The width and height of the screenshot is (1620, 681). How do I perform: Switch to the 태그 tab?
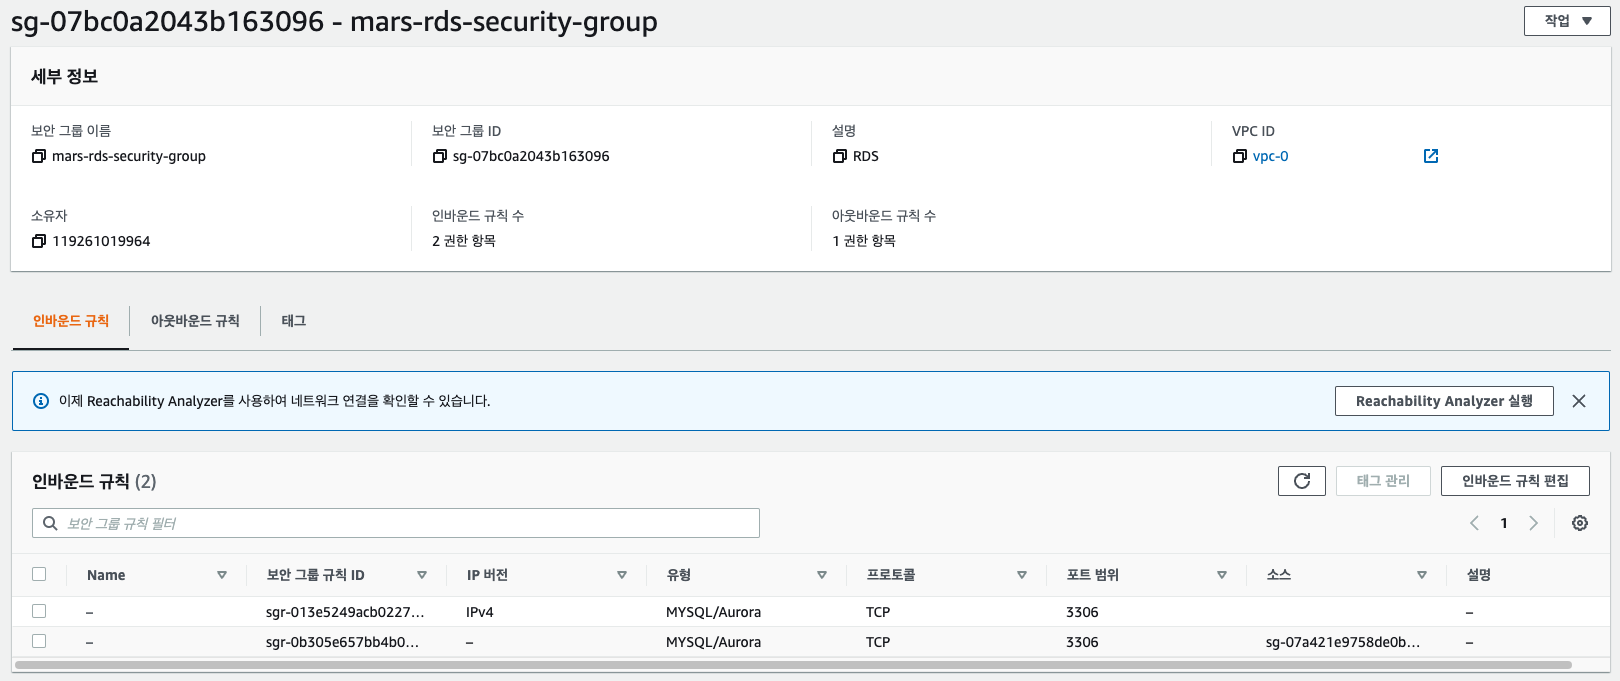293,321
